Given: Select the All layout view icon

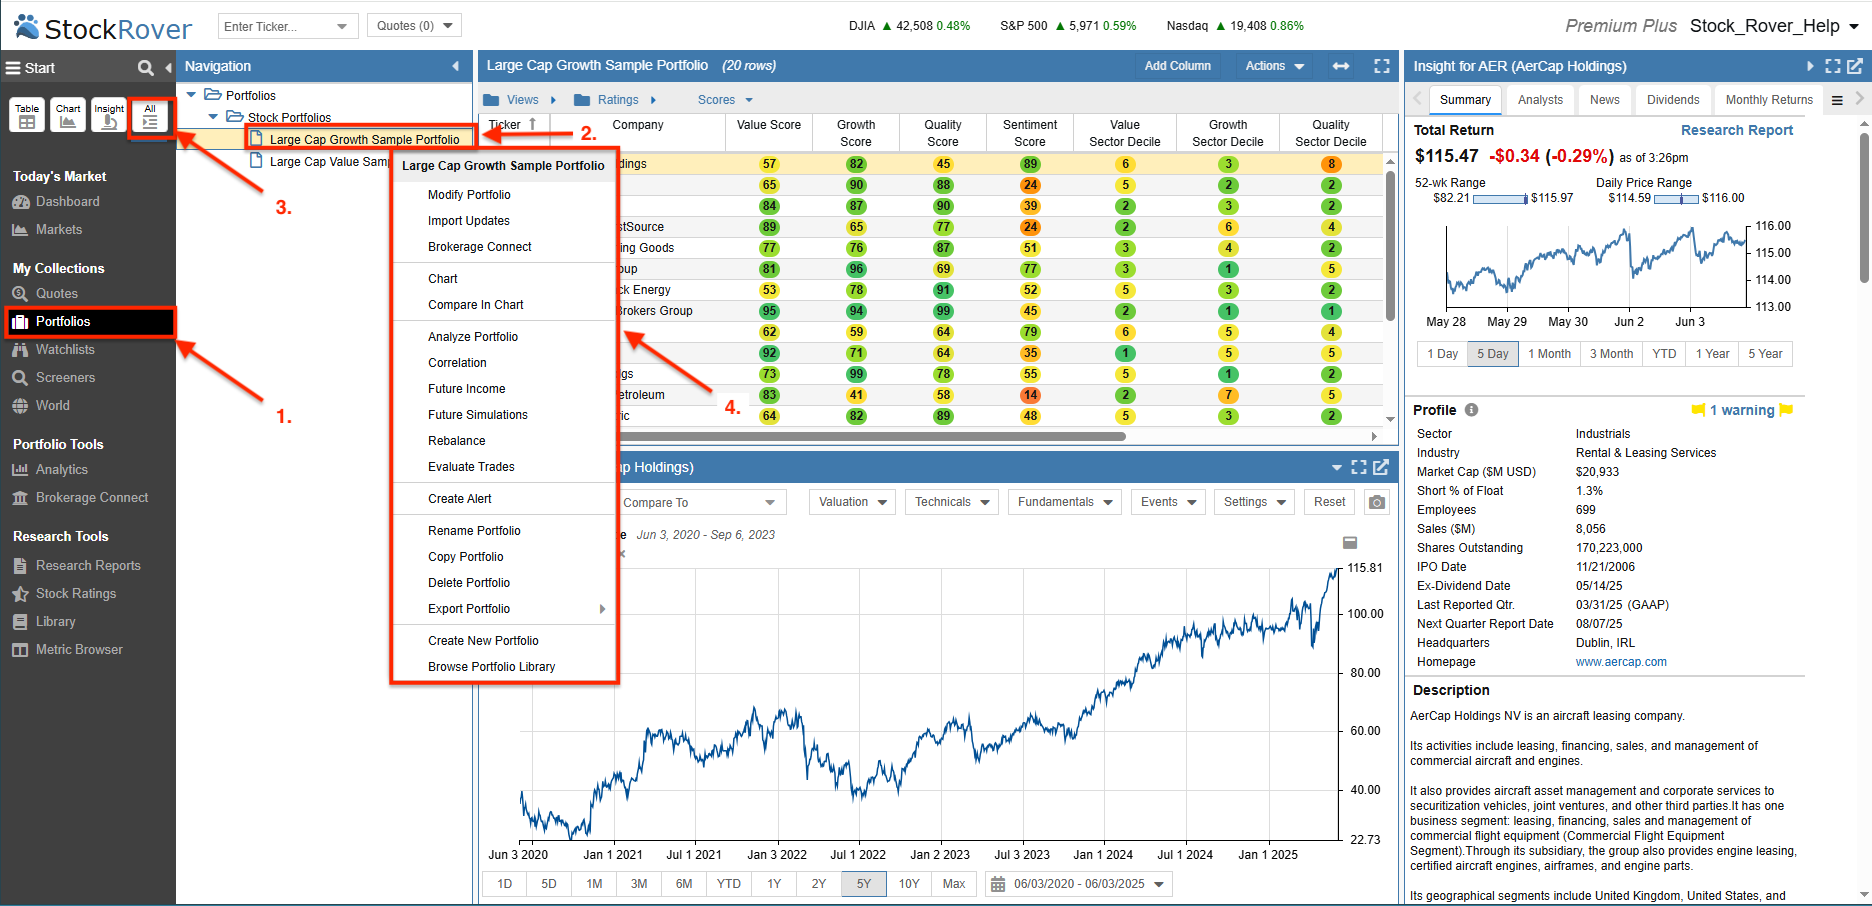Looking at the screenshot, I should click(150, 115).
